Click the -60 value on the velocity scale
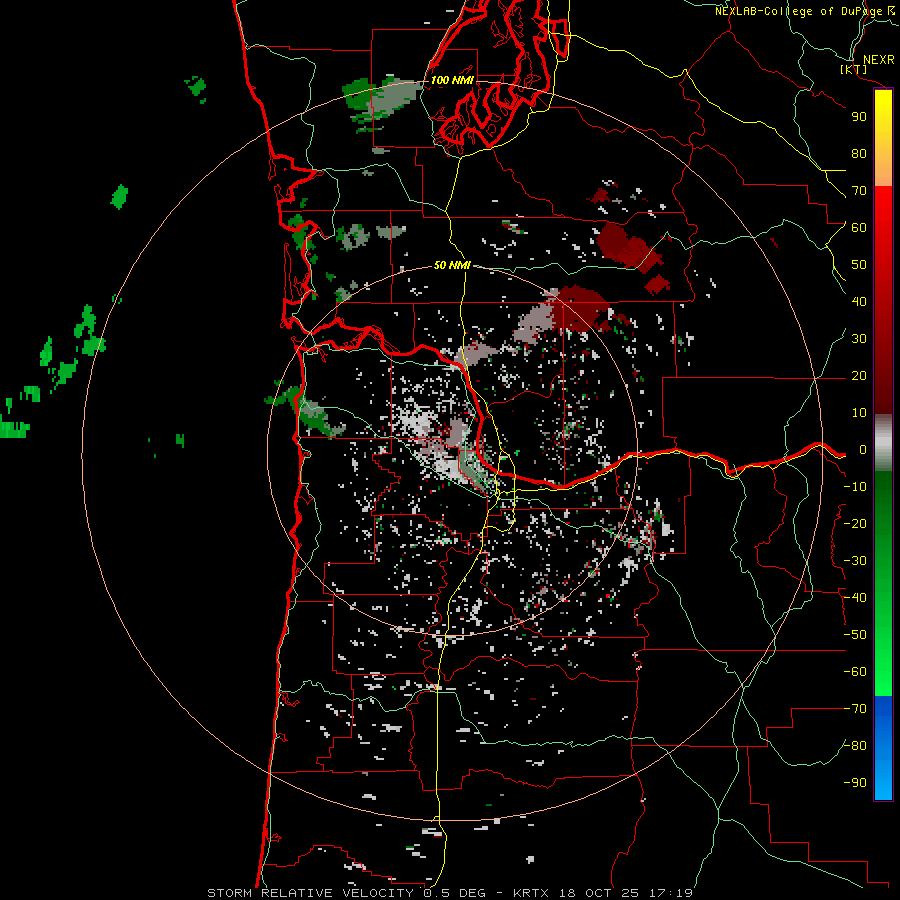This screenshot has width=900, height=900. tap(855, 672)
